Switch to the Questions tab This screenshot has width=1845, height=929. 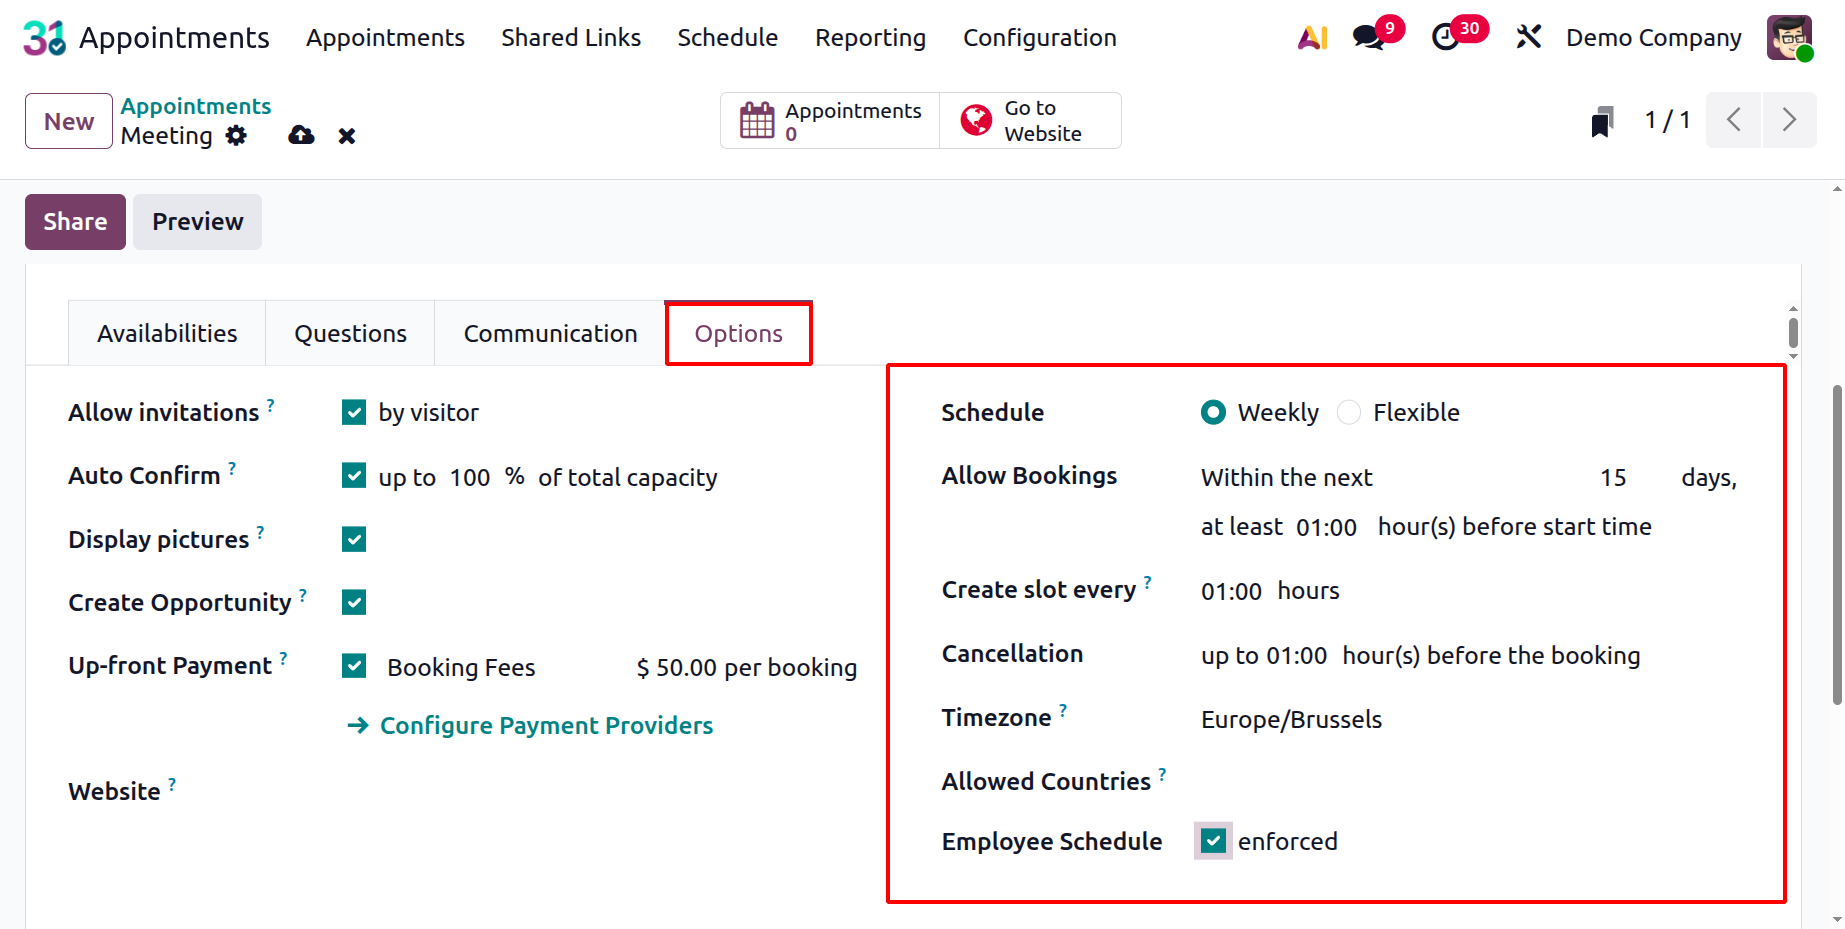click(349, 333)
